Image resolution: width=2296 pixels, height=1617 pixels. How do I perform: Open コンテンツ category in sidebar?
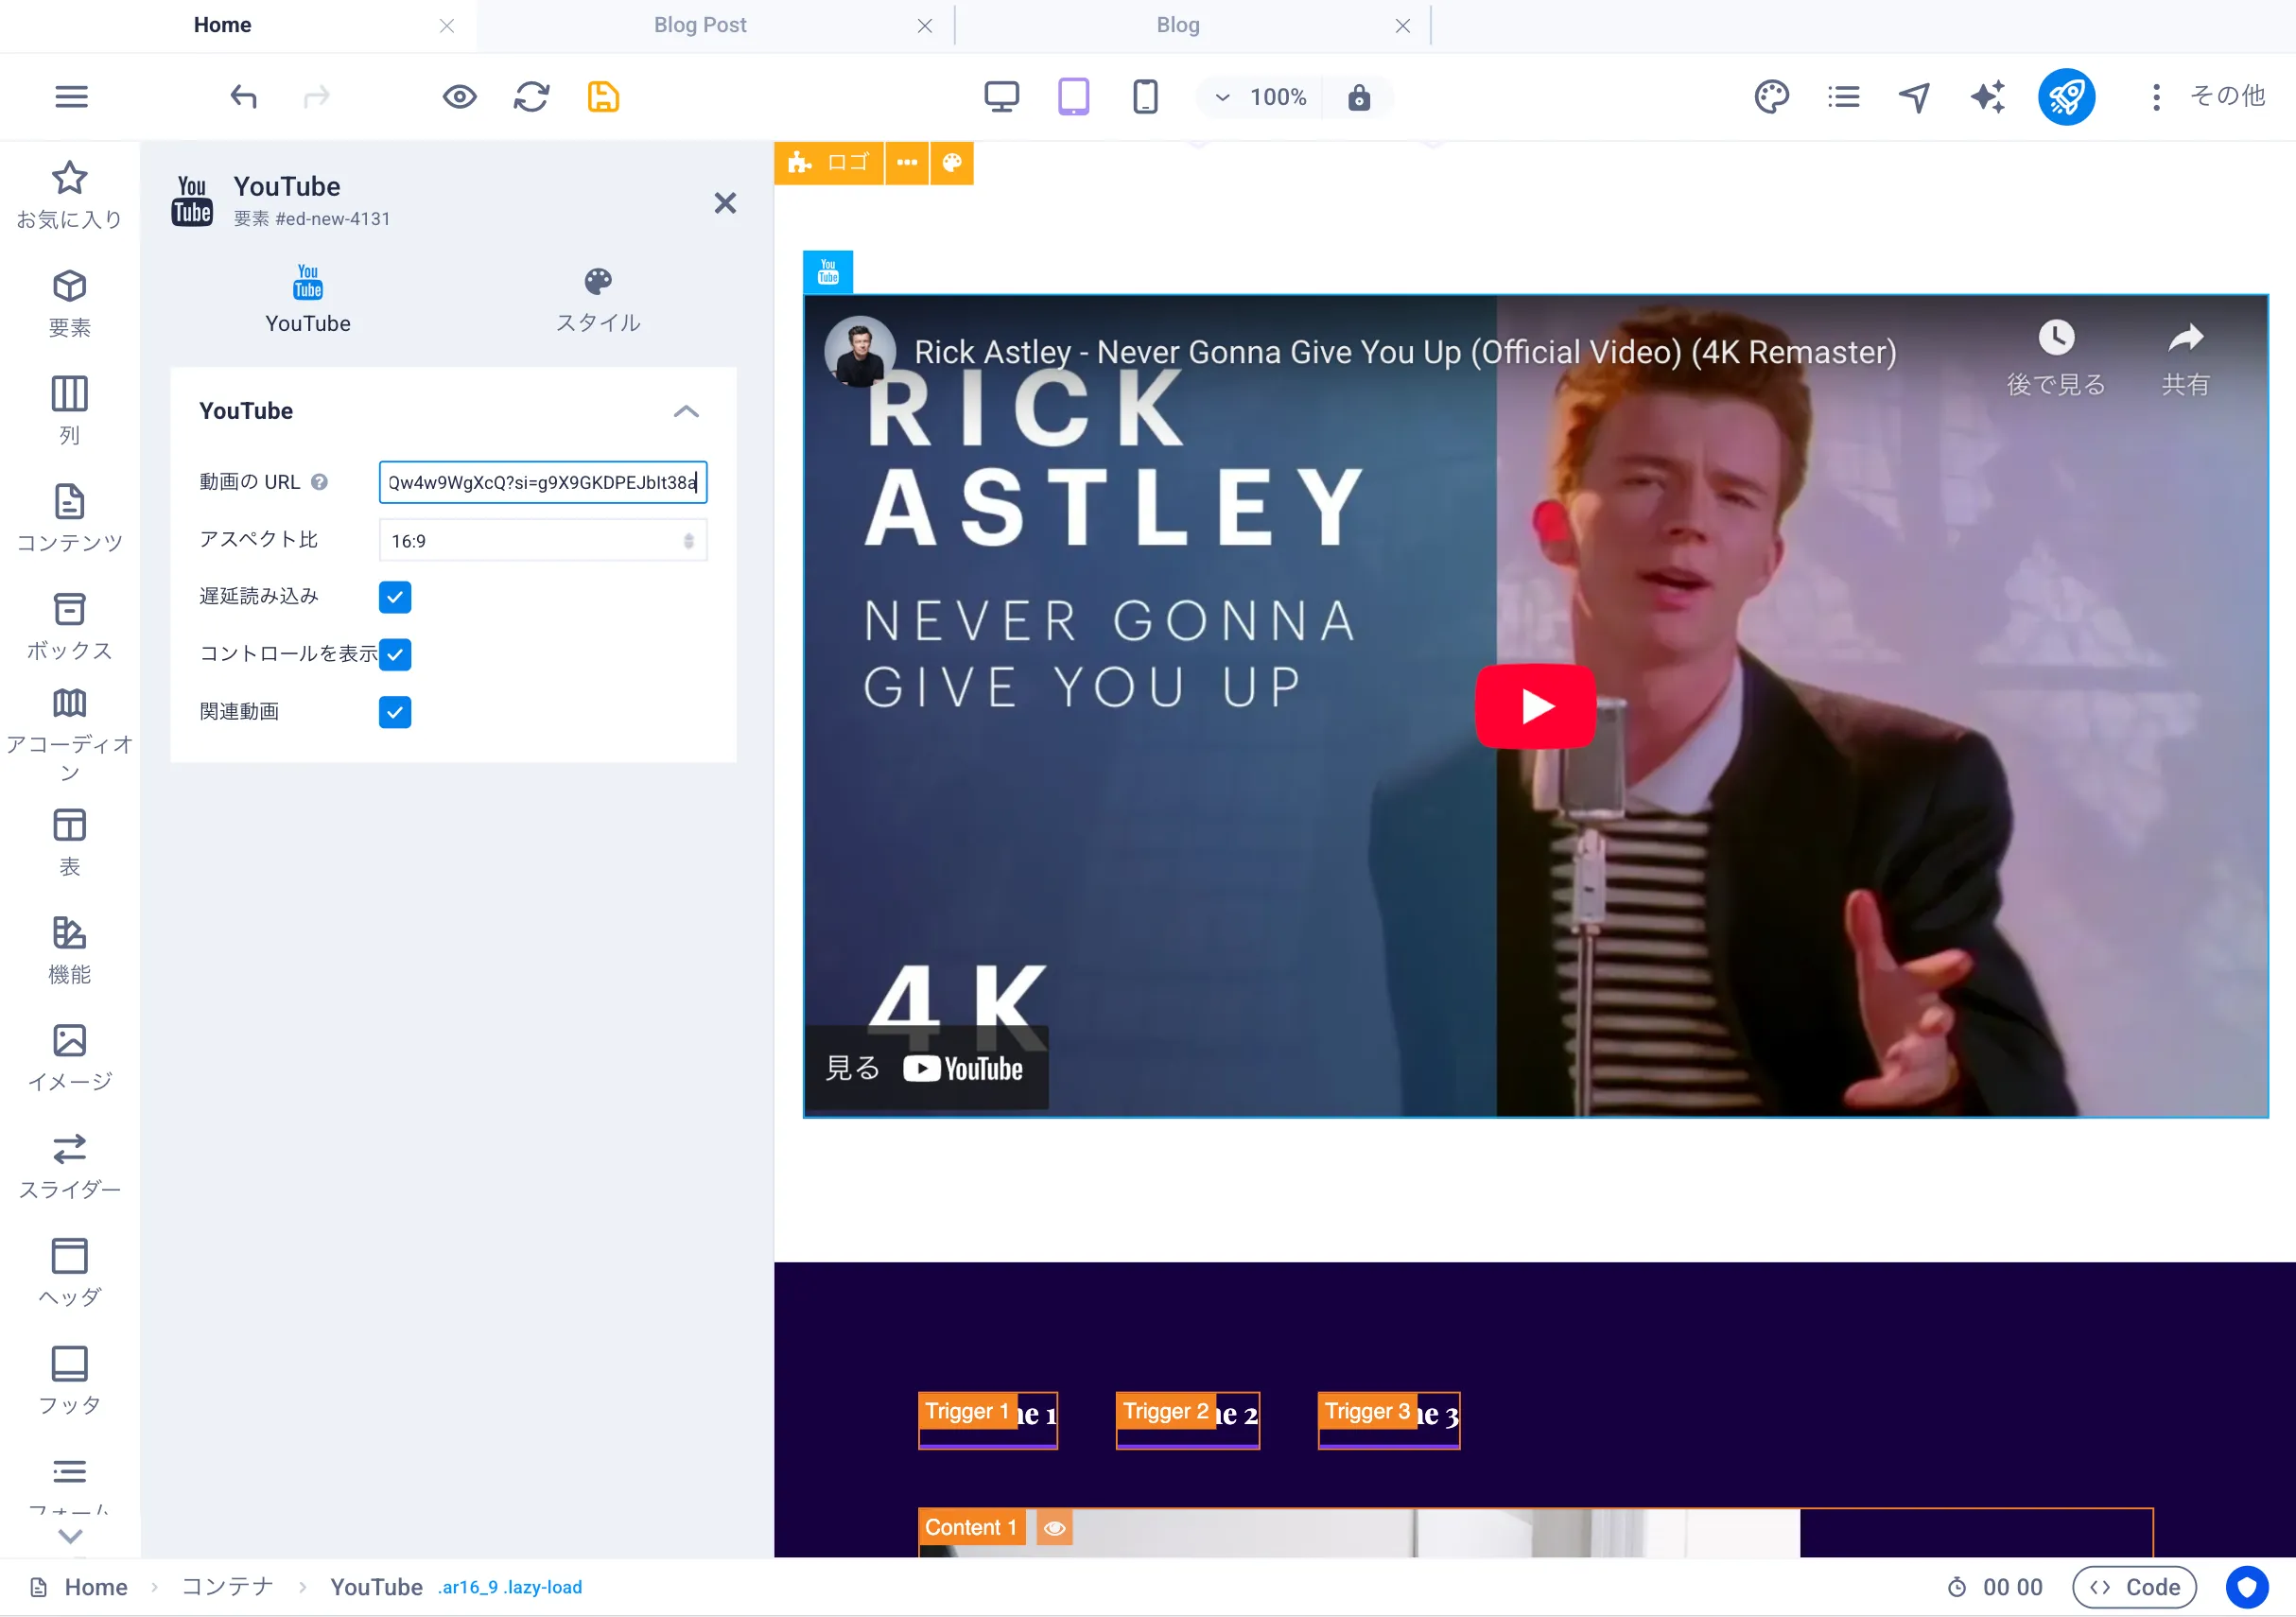click(69, 518)
